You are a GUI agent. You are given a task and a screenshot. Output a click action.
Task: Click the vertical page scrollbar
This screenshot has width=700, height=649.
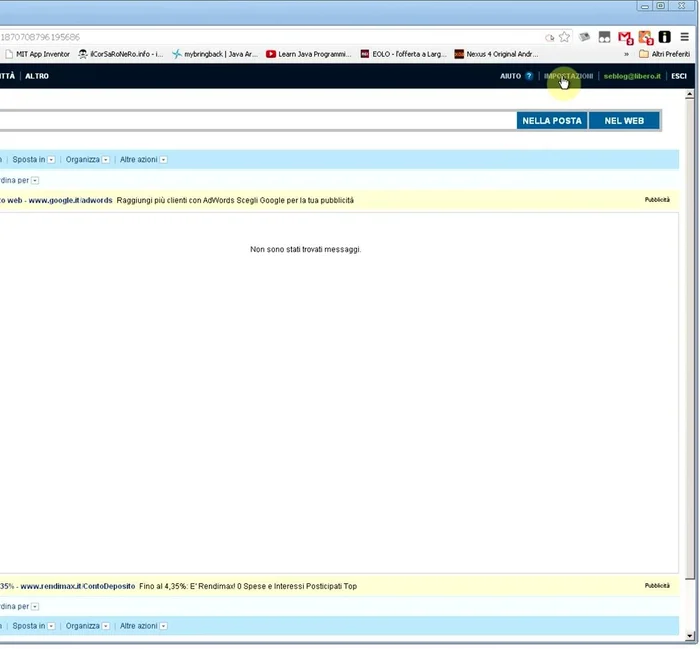point(689,330)
